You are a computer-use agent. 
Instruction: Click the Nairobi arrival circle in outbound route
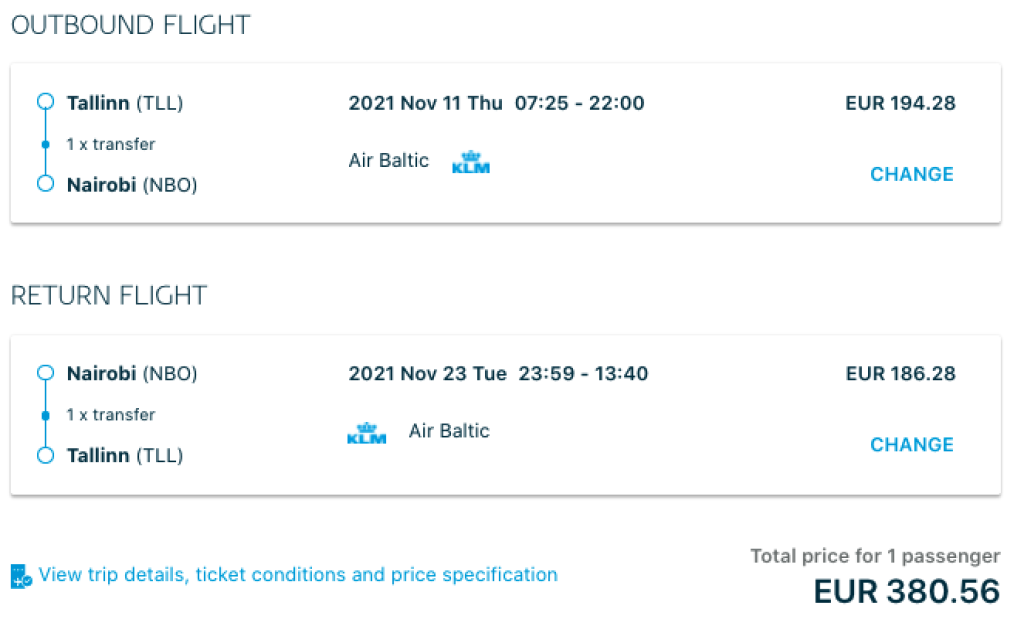45,184
